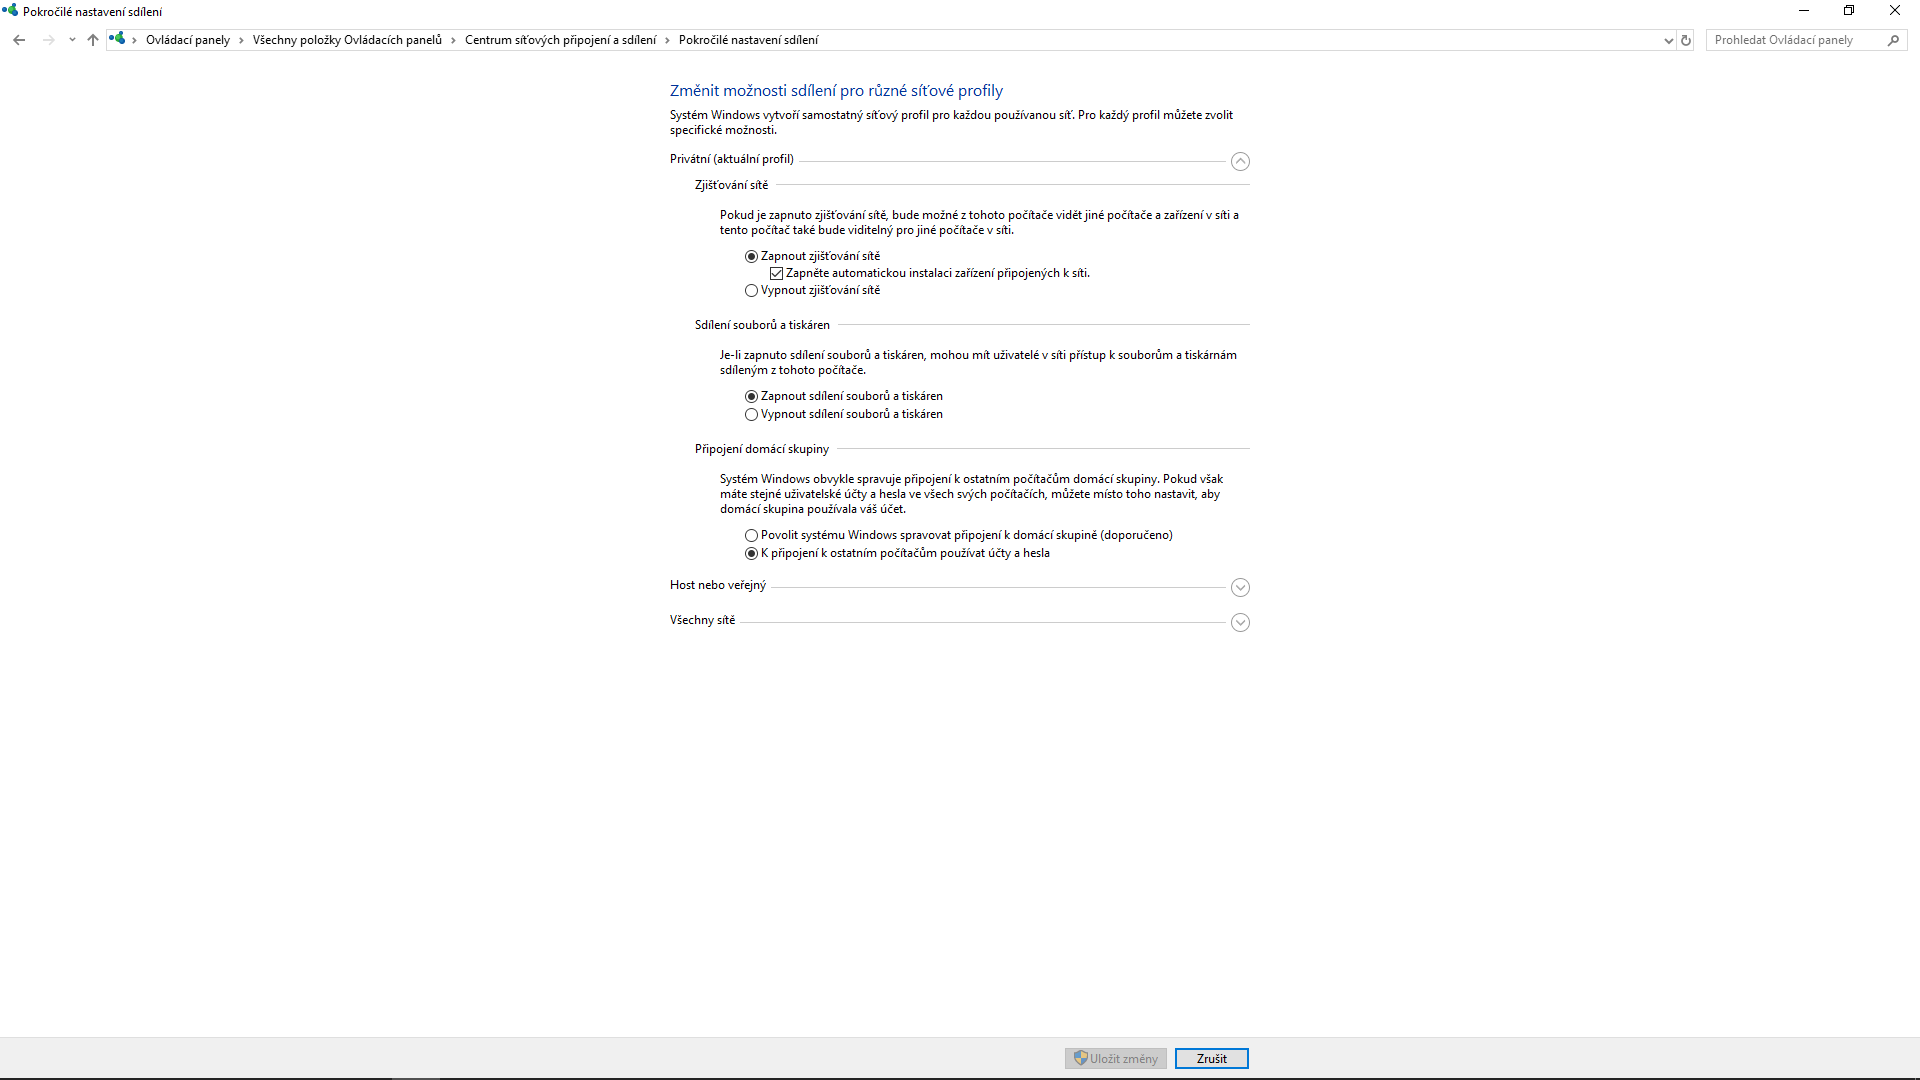Uncheck automatic installation of network devices
The width and height of the screenshot is (1920, 1080).
point(776,273)
